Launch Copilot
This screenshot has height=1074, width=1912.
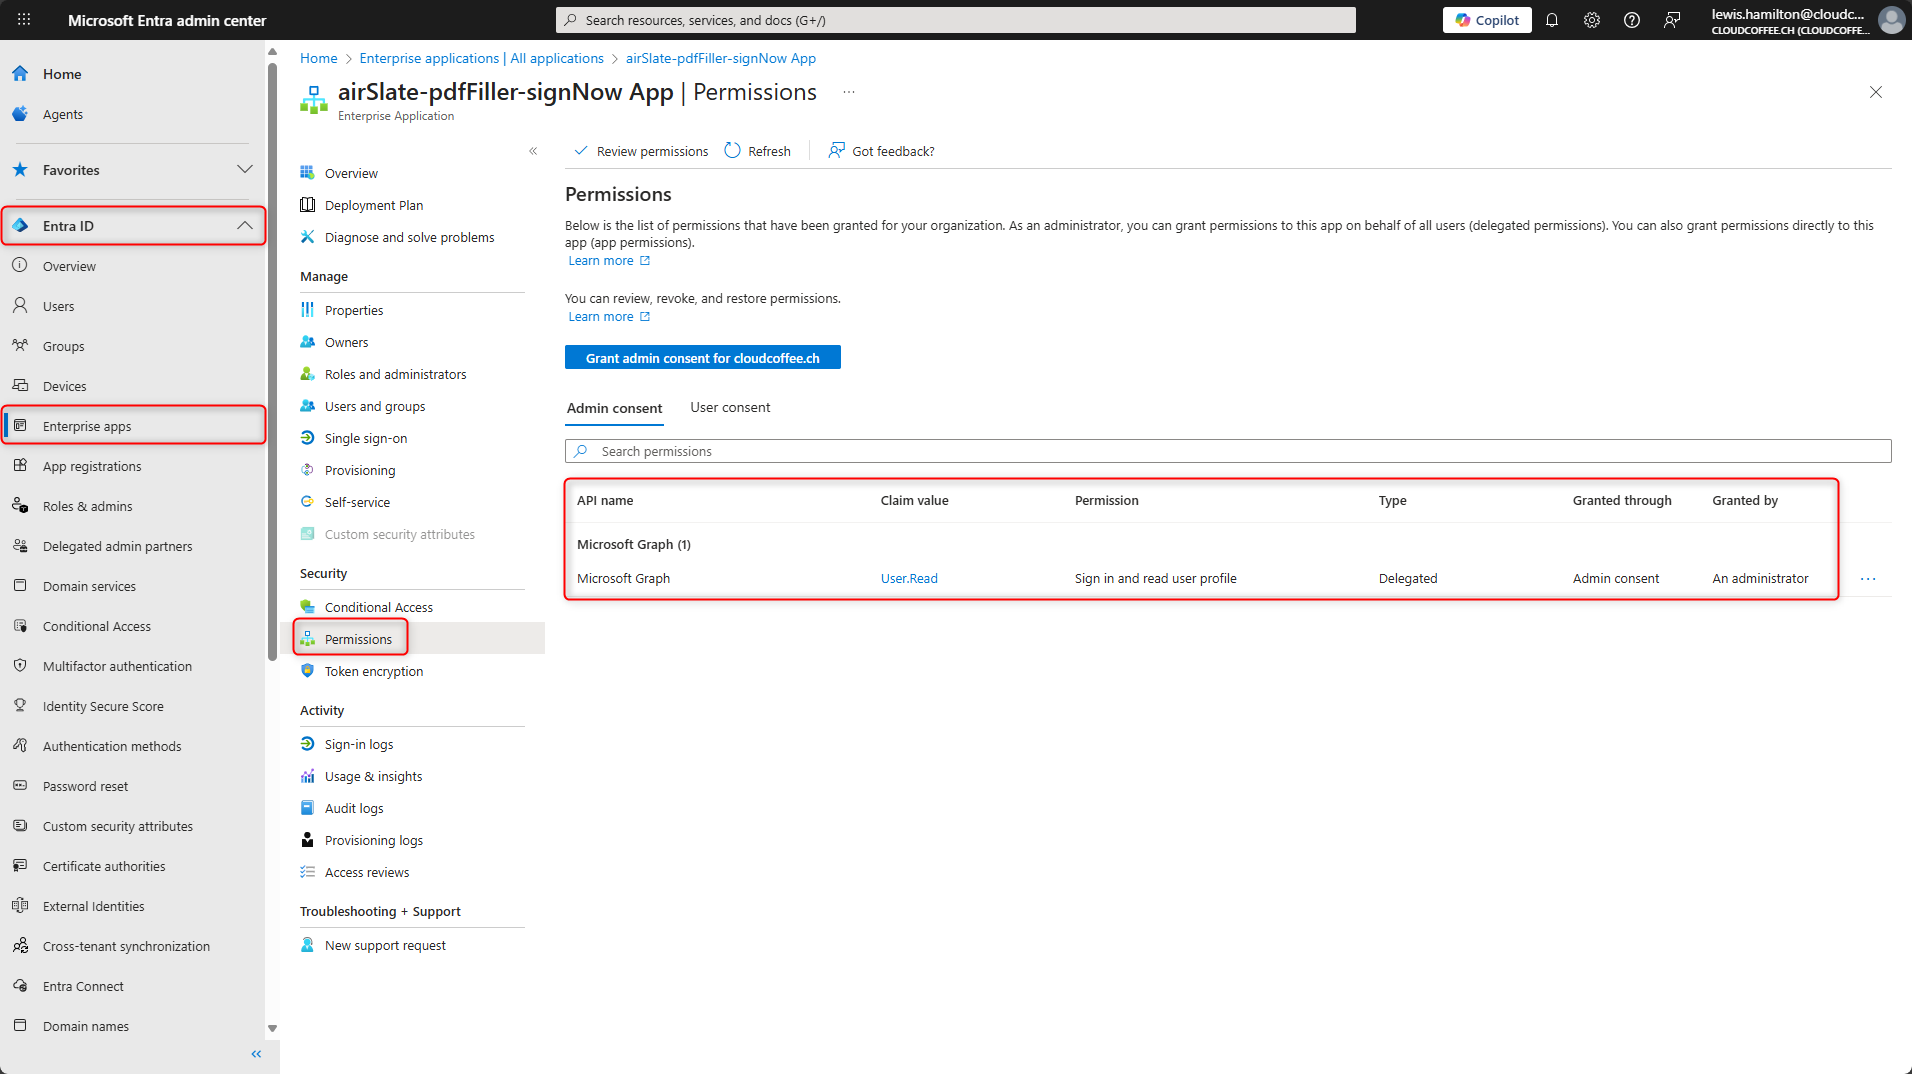click(1487, 20)
